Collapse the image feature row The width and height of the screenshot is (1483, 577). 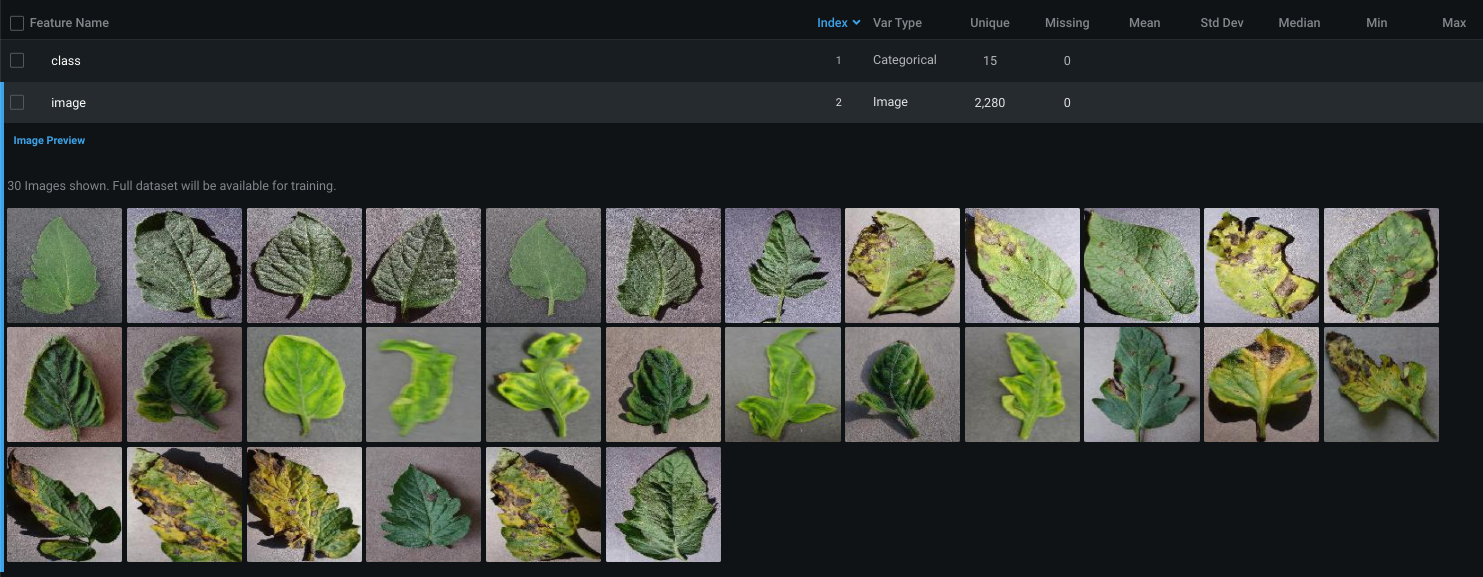(68, 103)
